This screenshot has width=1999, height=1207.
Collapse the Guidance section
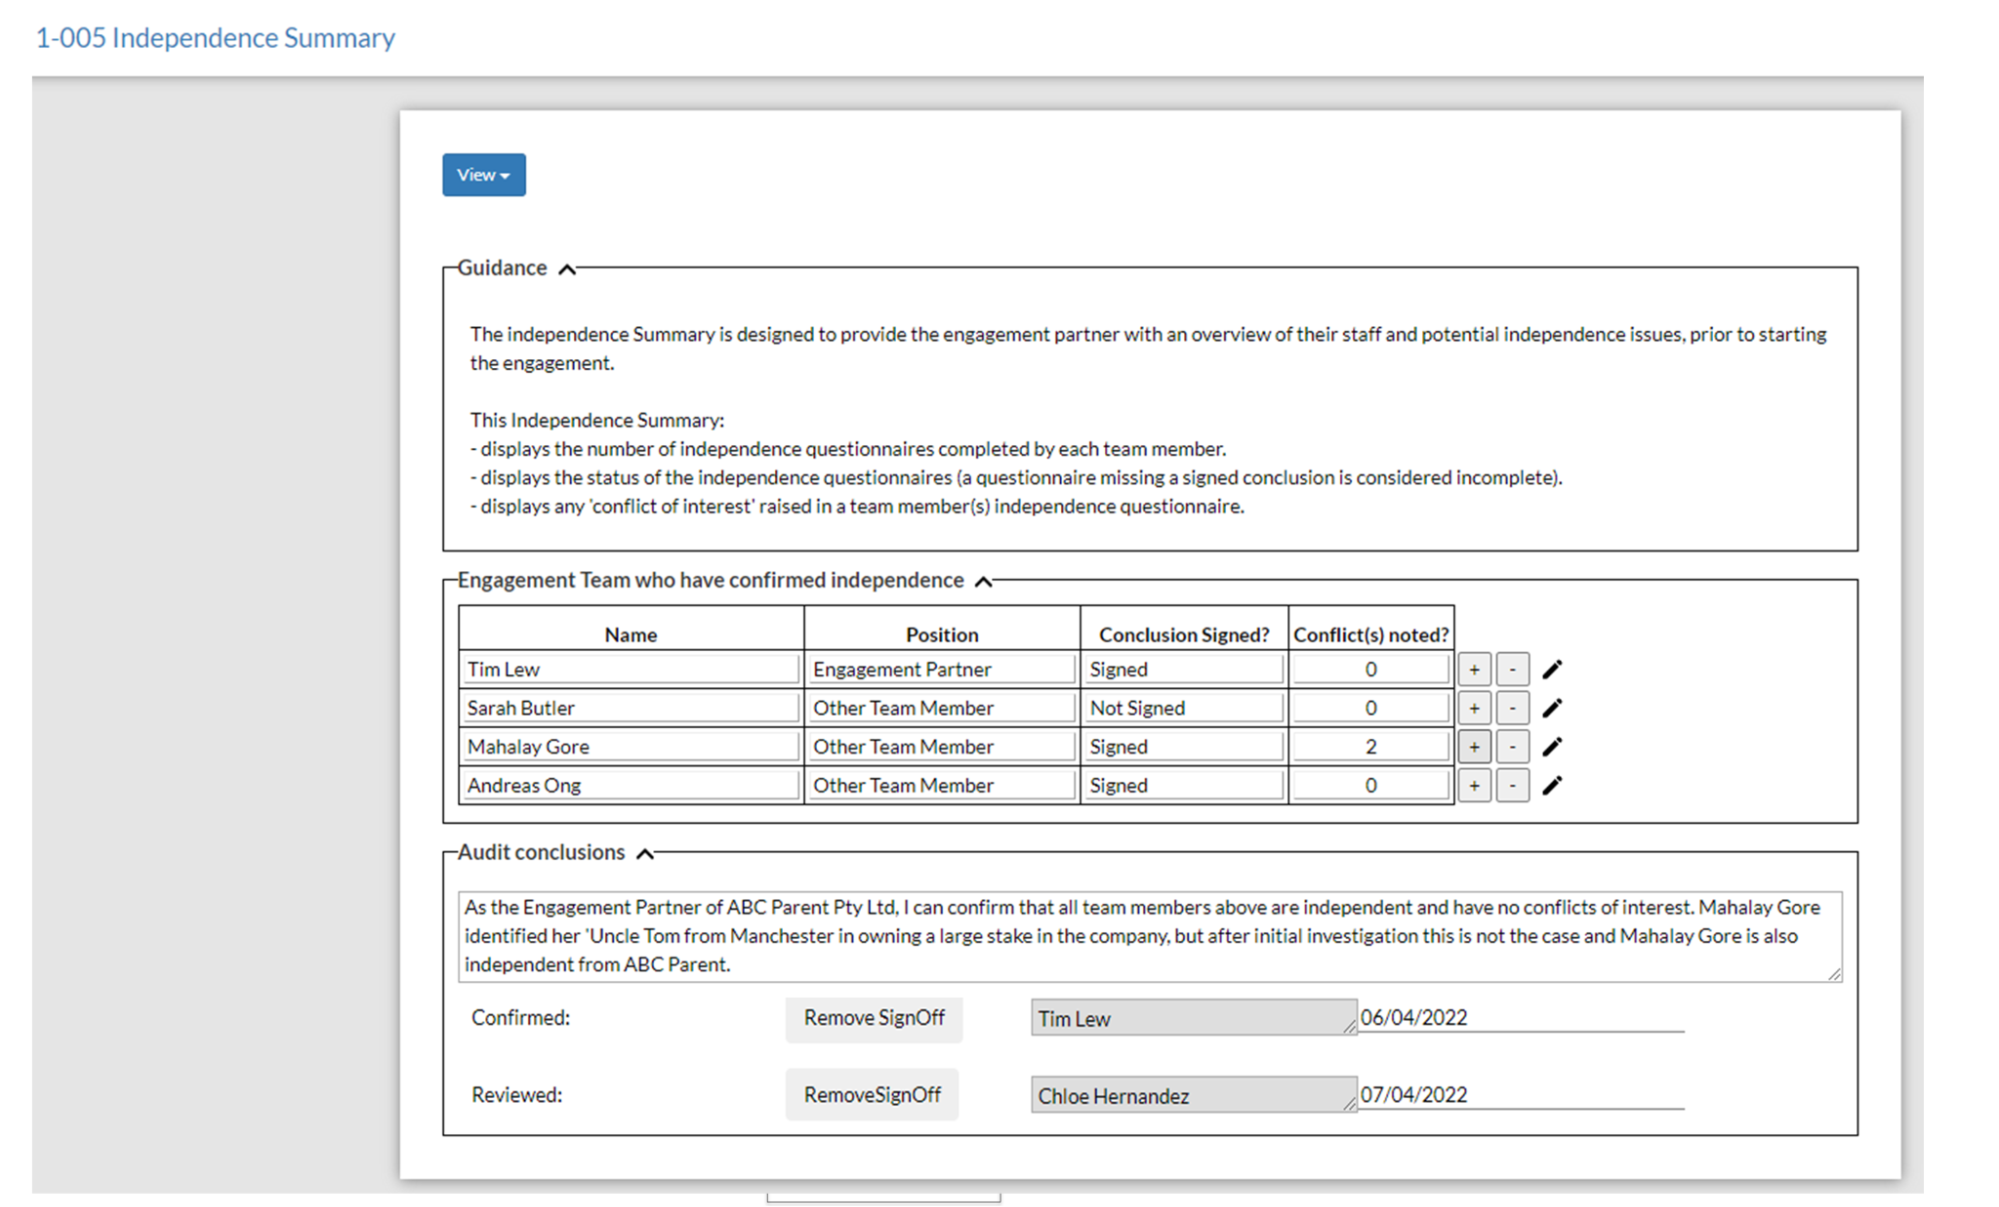pos(567,269)
